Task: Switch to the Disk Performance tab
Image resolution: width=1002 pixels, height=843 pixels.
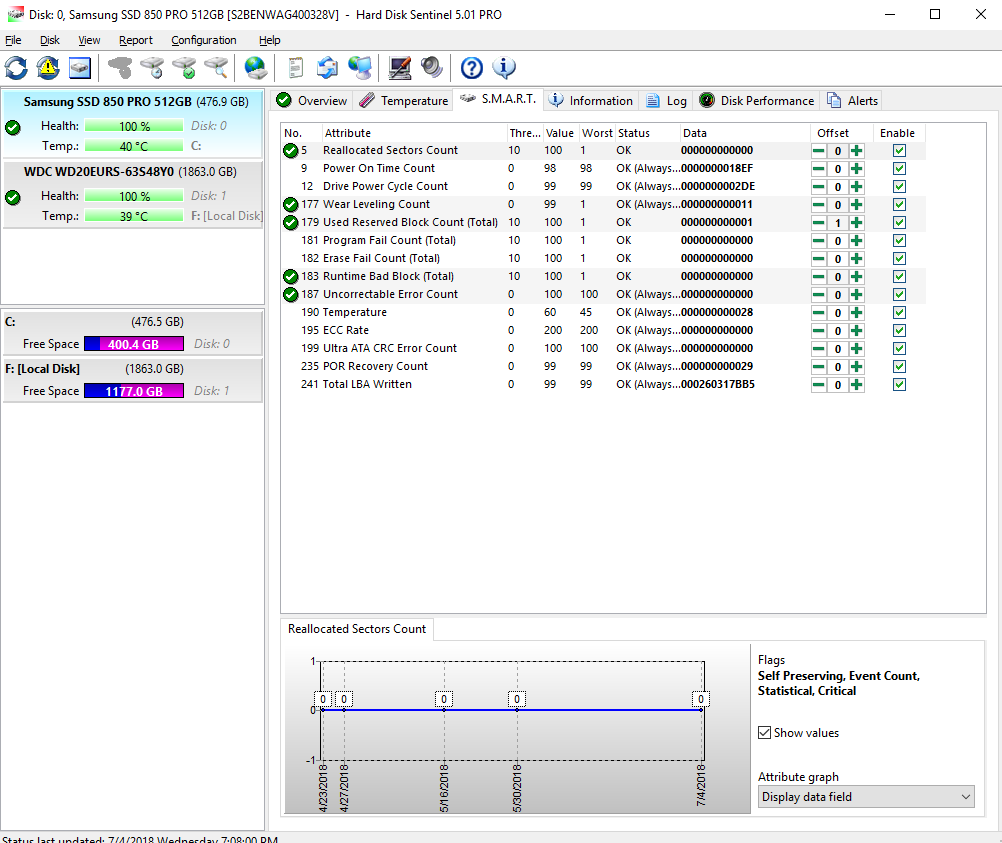Action: coord(757,101)
